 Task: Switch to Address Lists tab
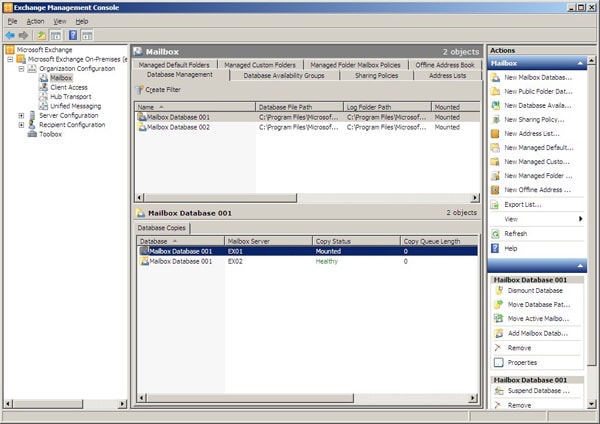(447, 76)
